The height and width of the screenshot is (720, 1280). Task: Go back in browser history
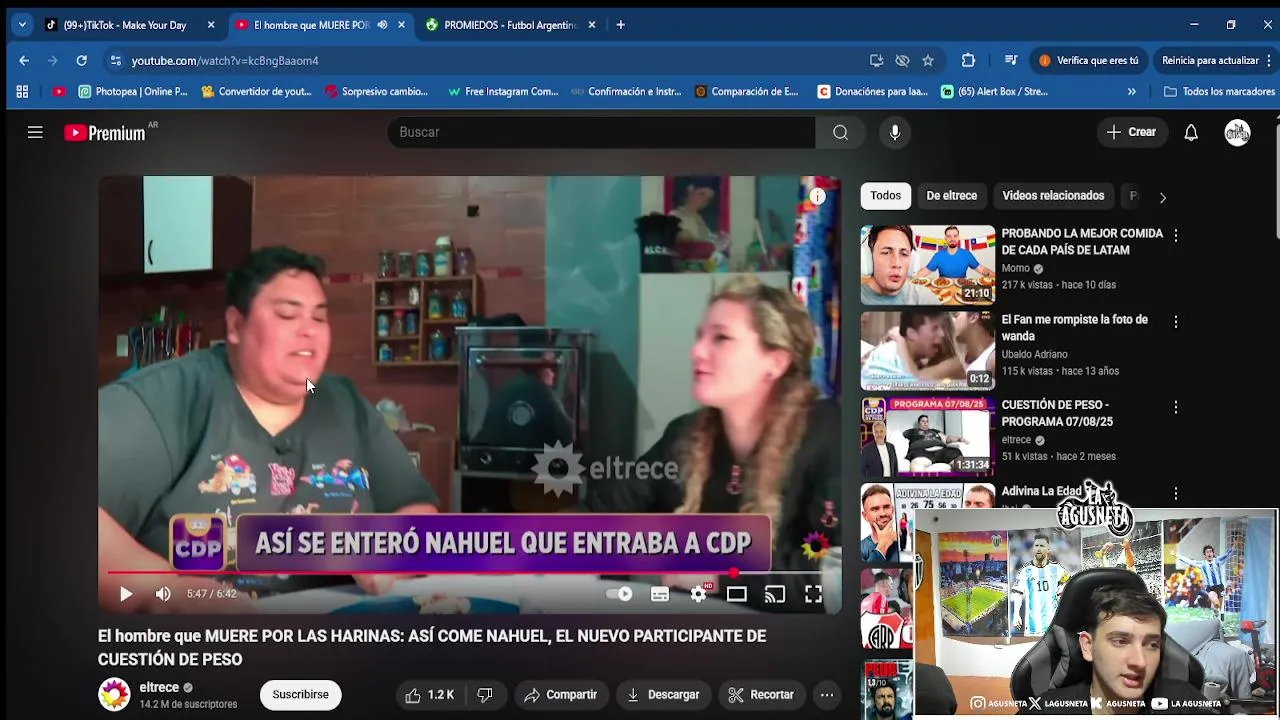click(x=24, y=61)
